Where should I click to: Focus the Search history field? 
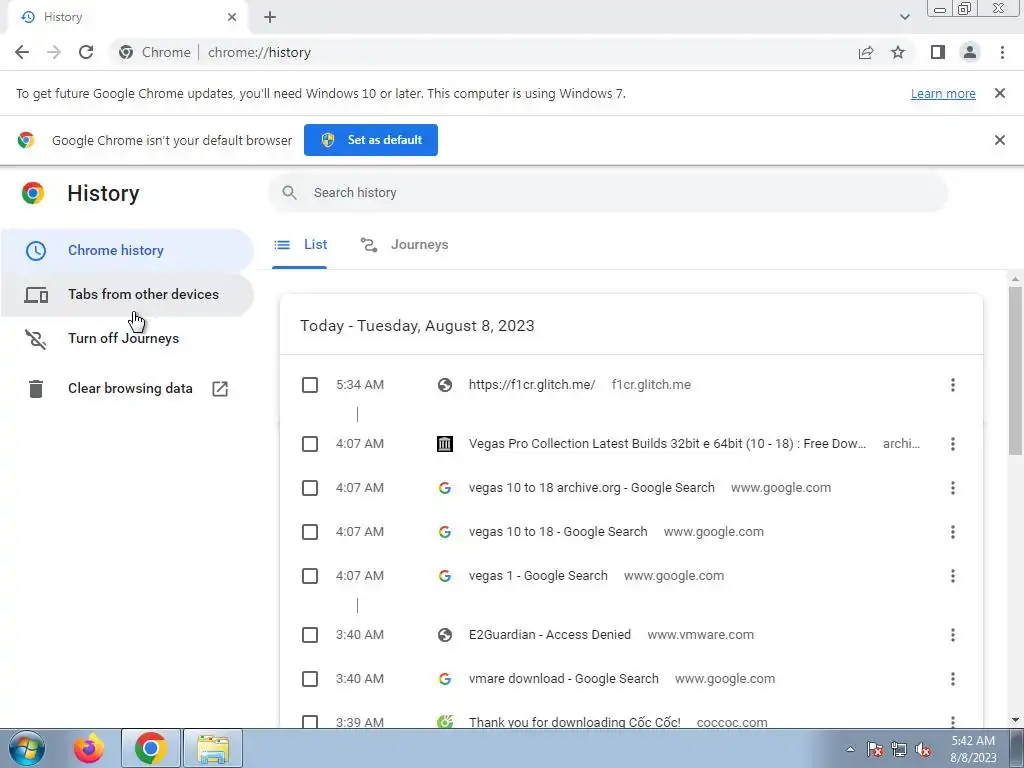pos(607,193)
